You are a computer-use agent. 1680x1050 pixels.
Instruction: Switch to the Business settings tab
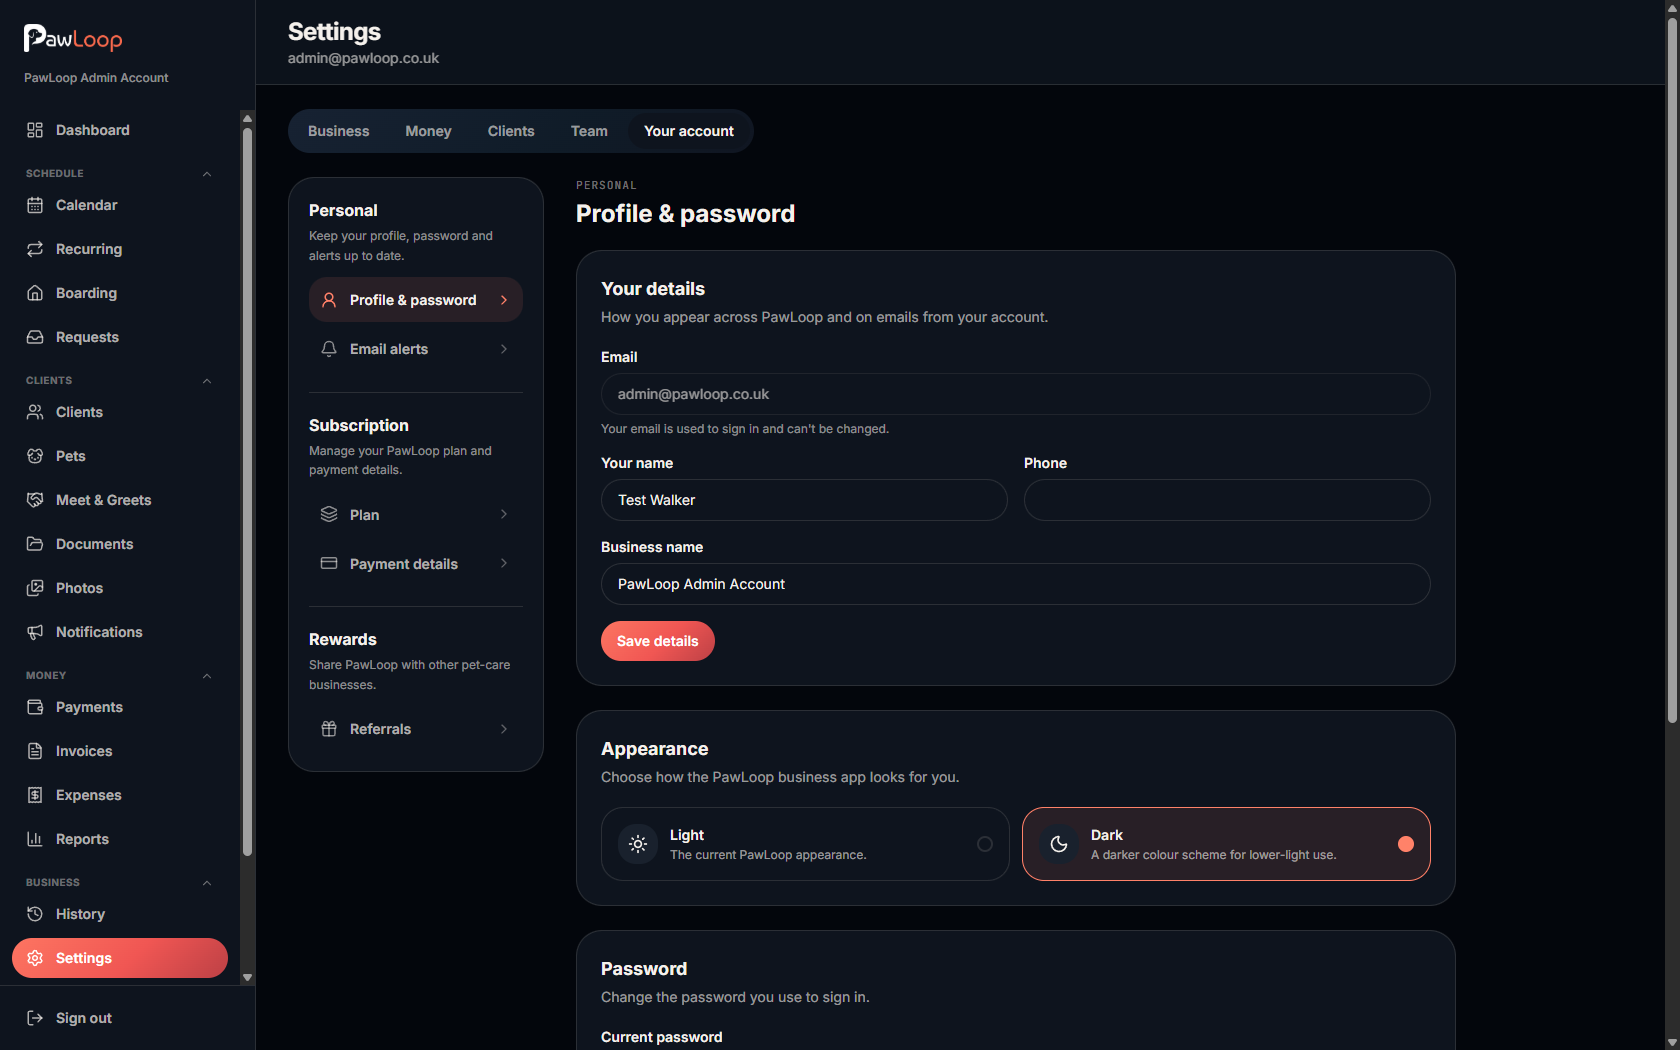(x=339, y=131)
